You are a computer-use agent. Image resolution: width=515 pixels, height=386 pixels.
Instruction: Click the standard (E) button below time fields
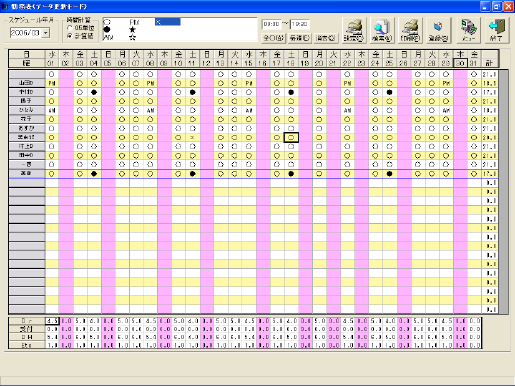coord(300,38)
